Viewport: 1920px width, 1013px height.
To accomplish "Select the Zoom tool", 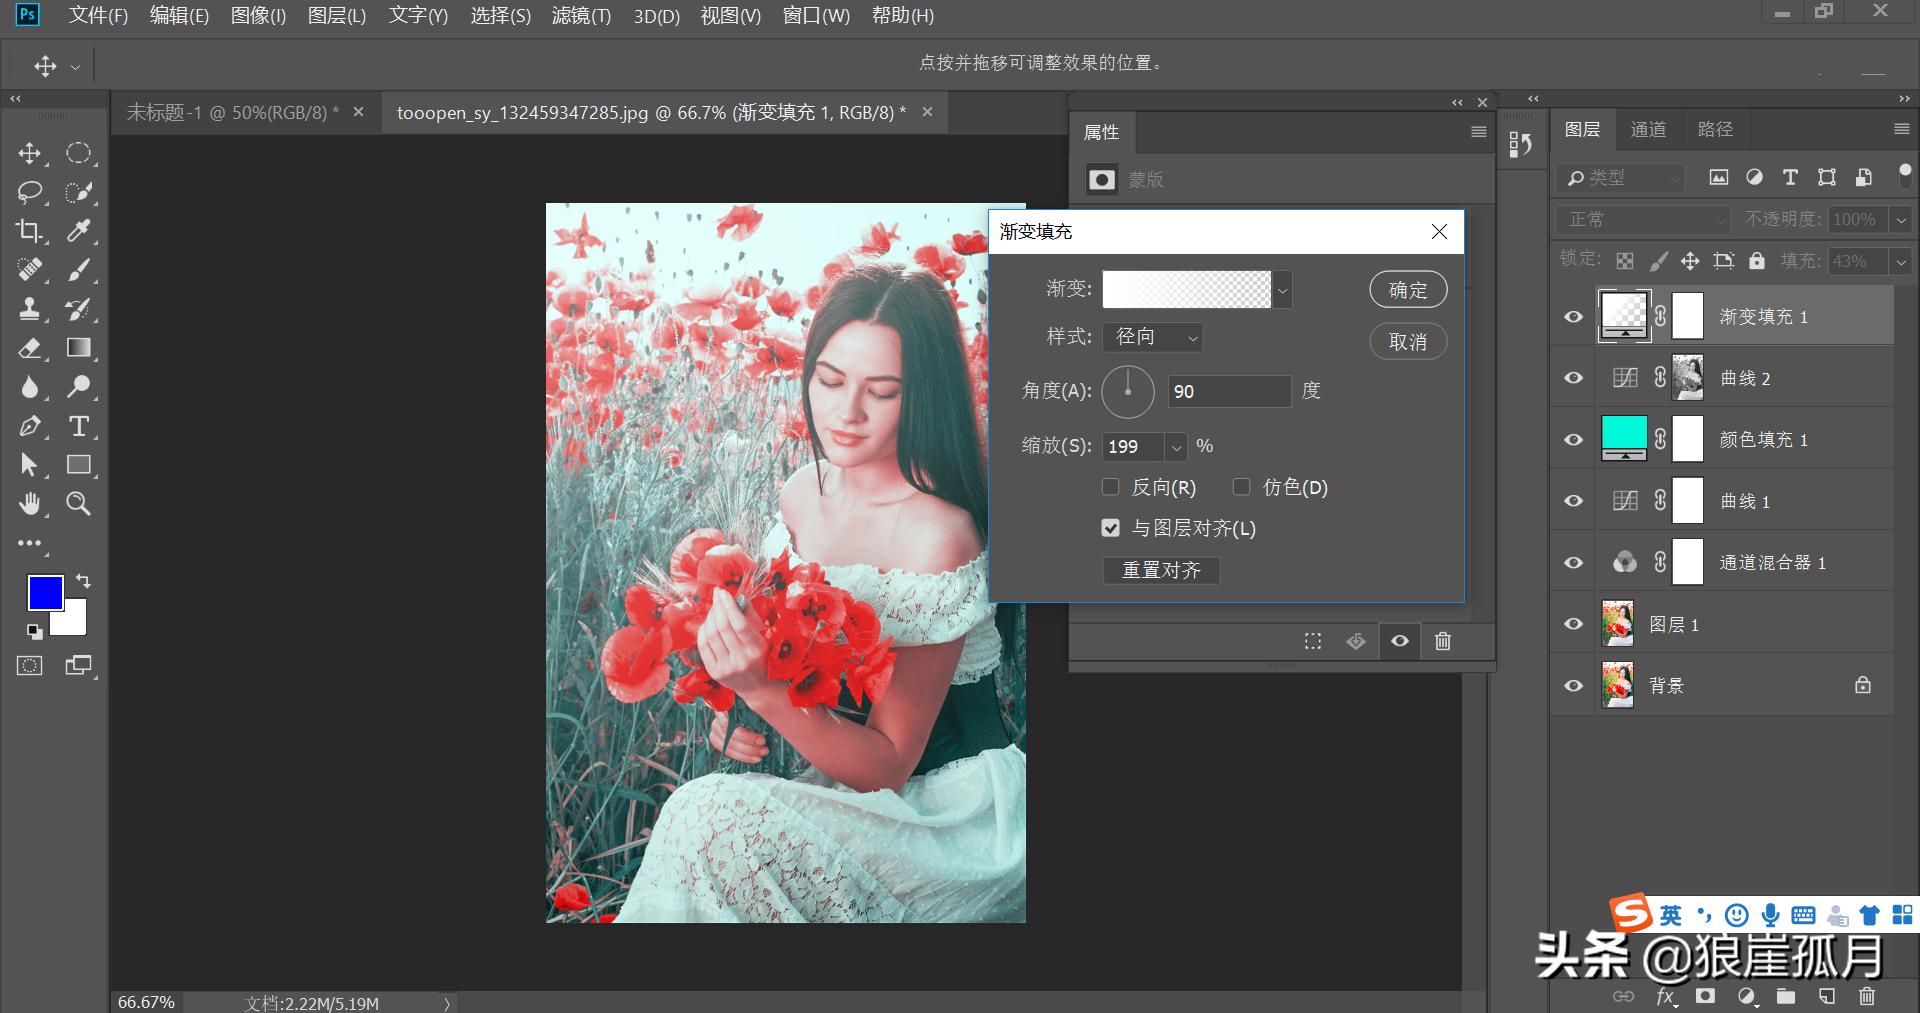I will coord(79,504).
